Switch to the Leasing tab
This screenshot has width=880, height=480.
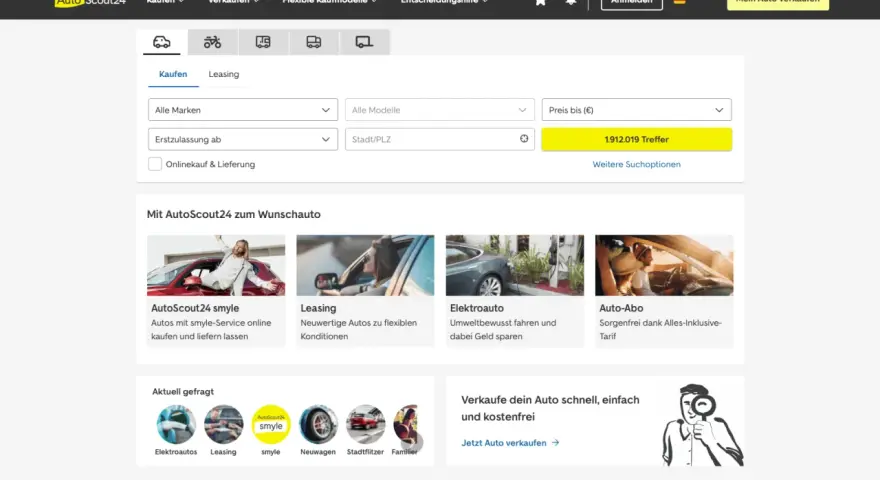223,74
